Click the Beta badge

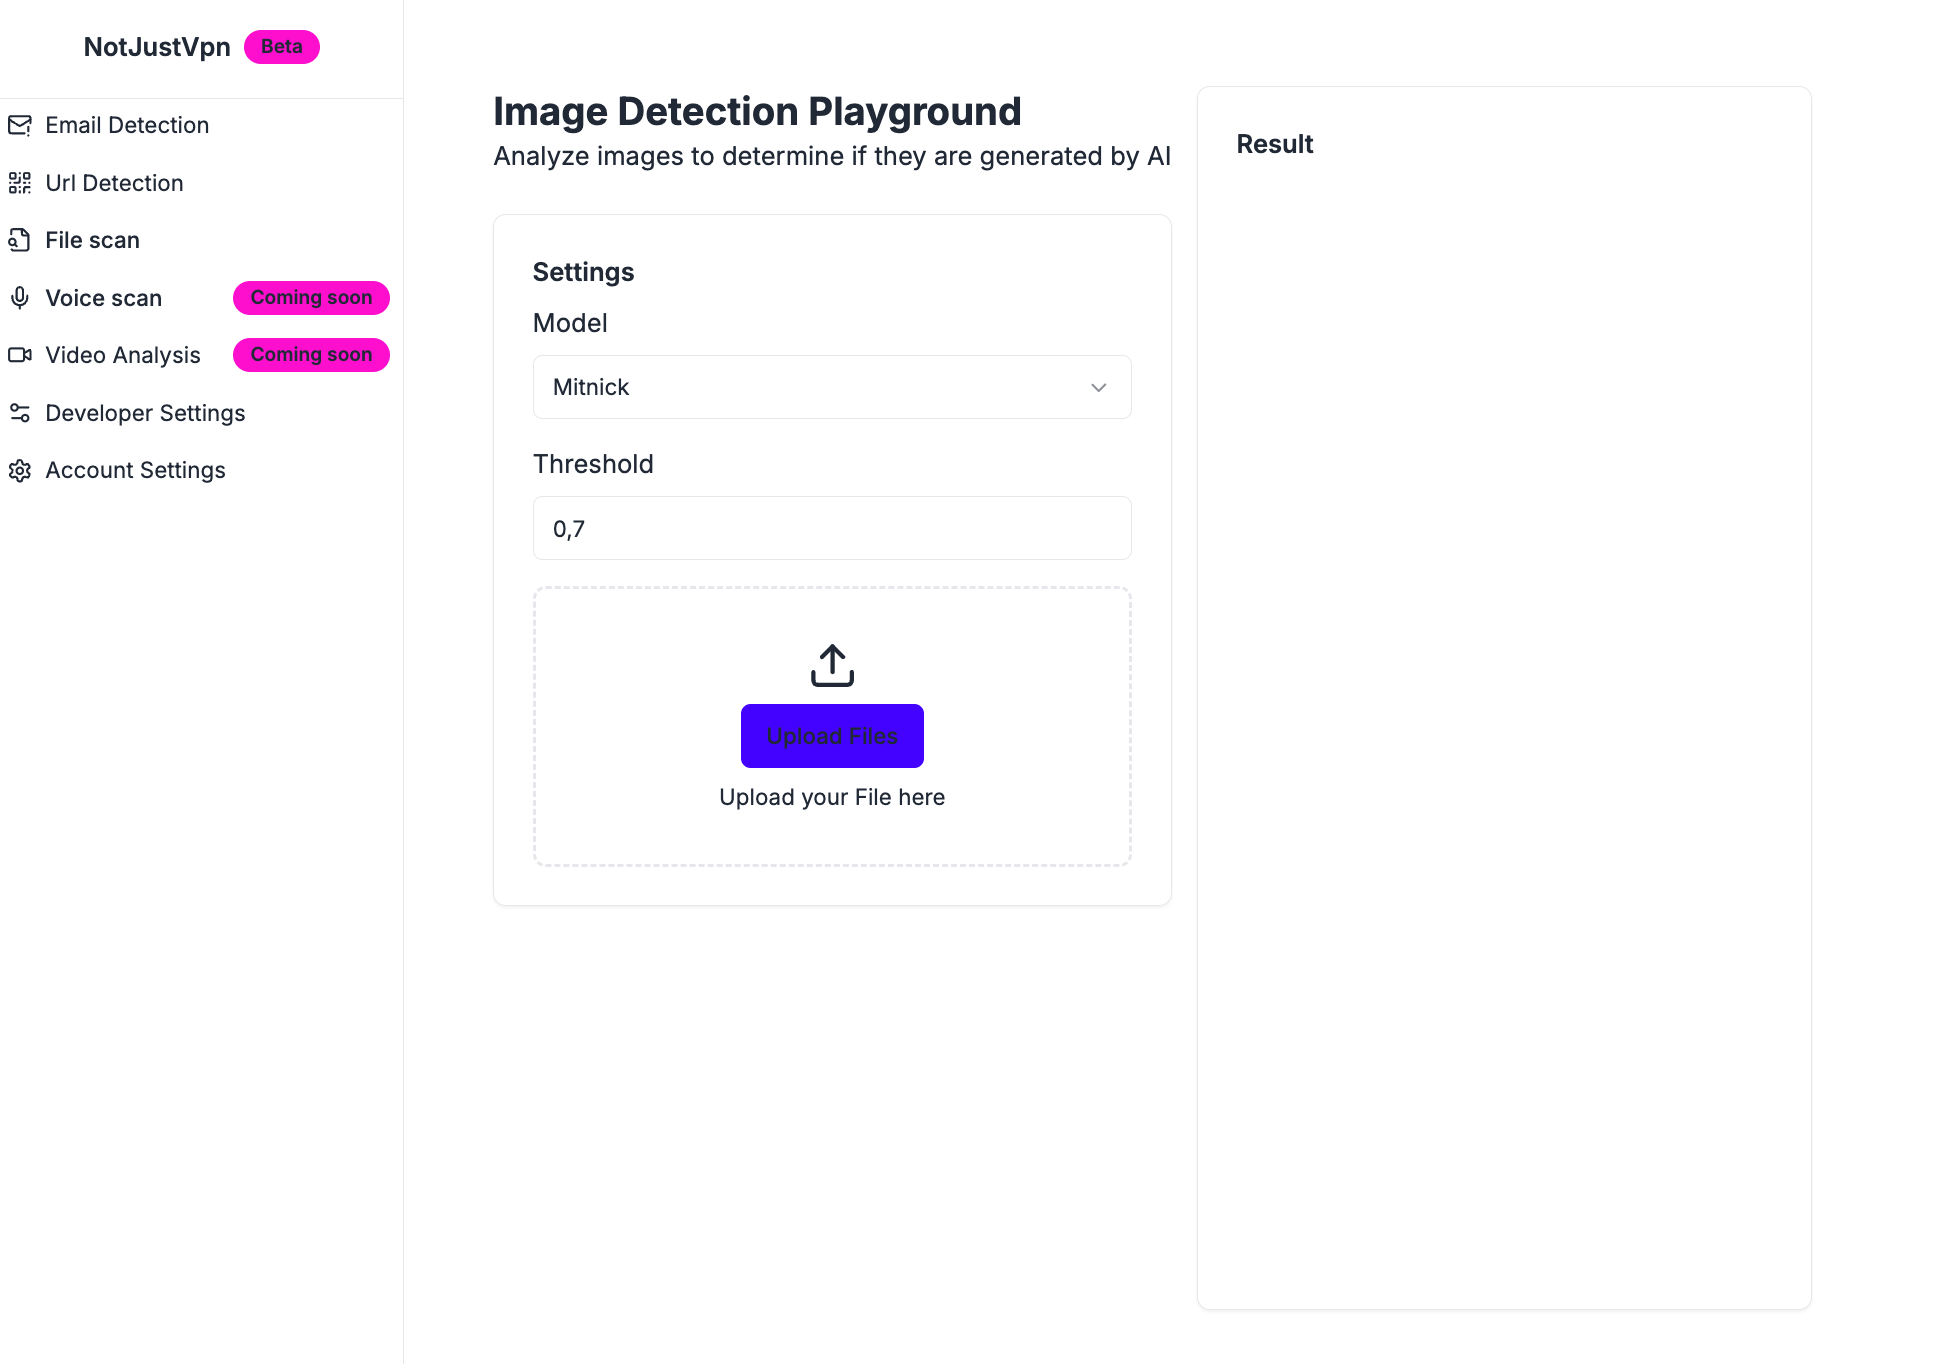point(282,47)
